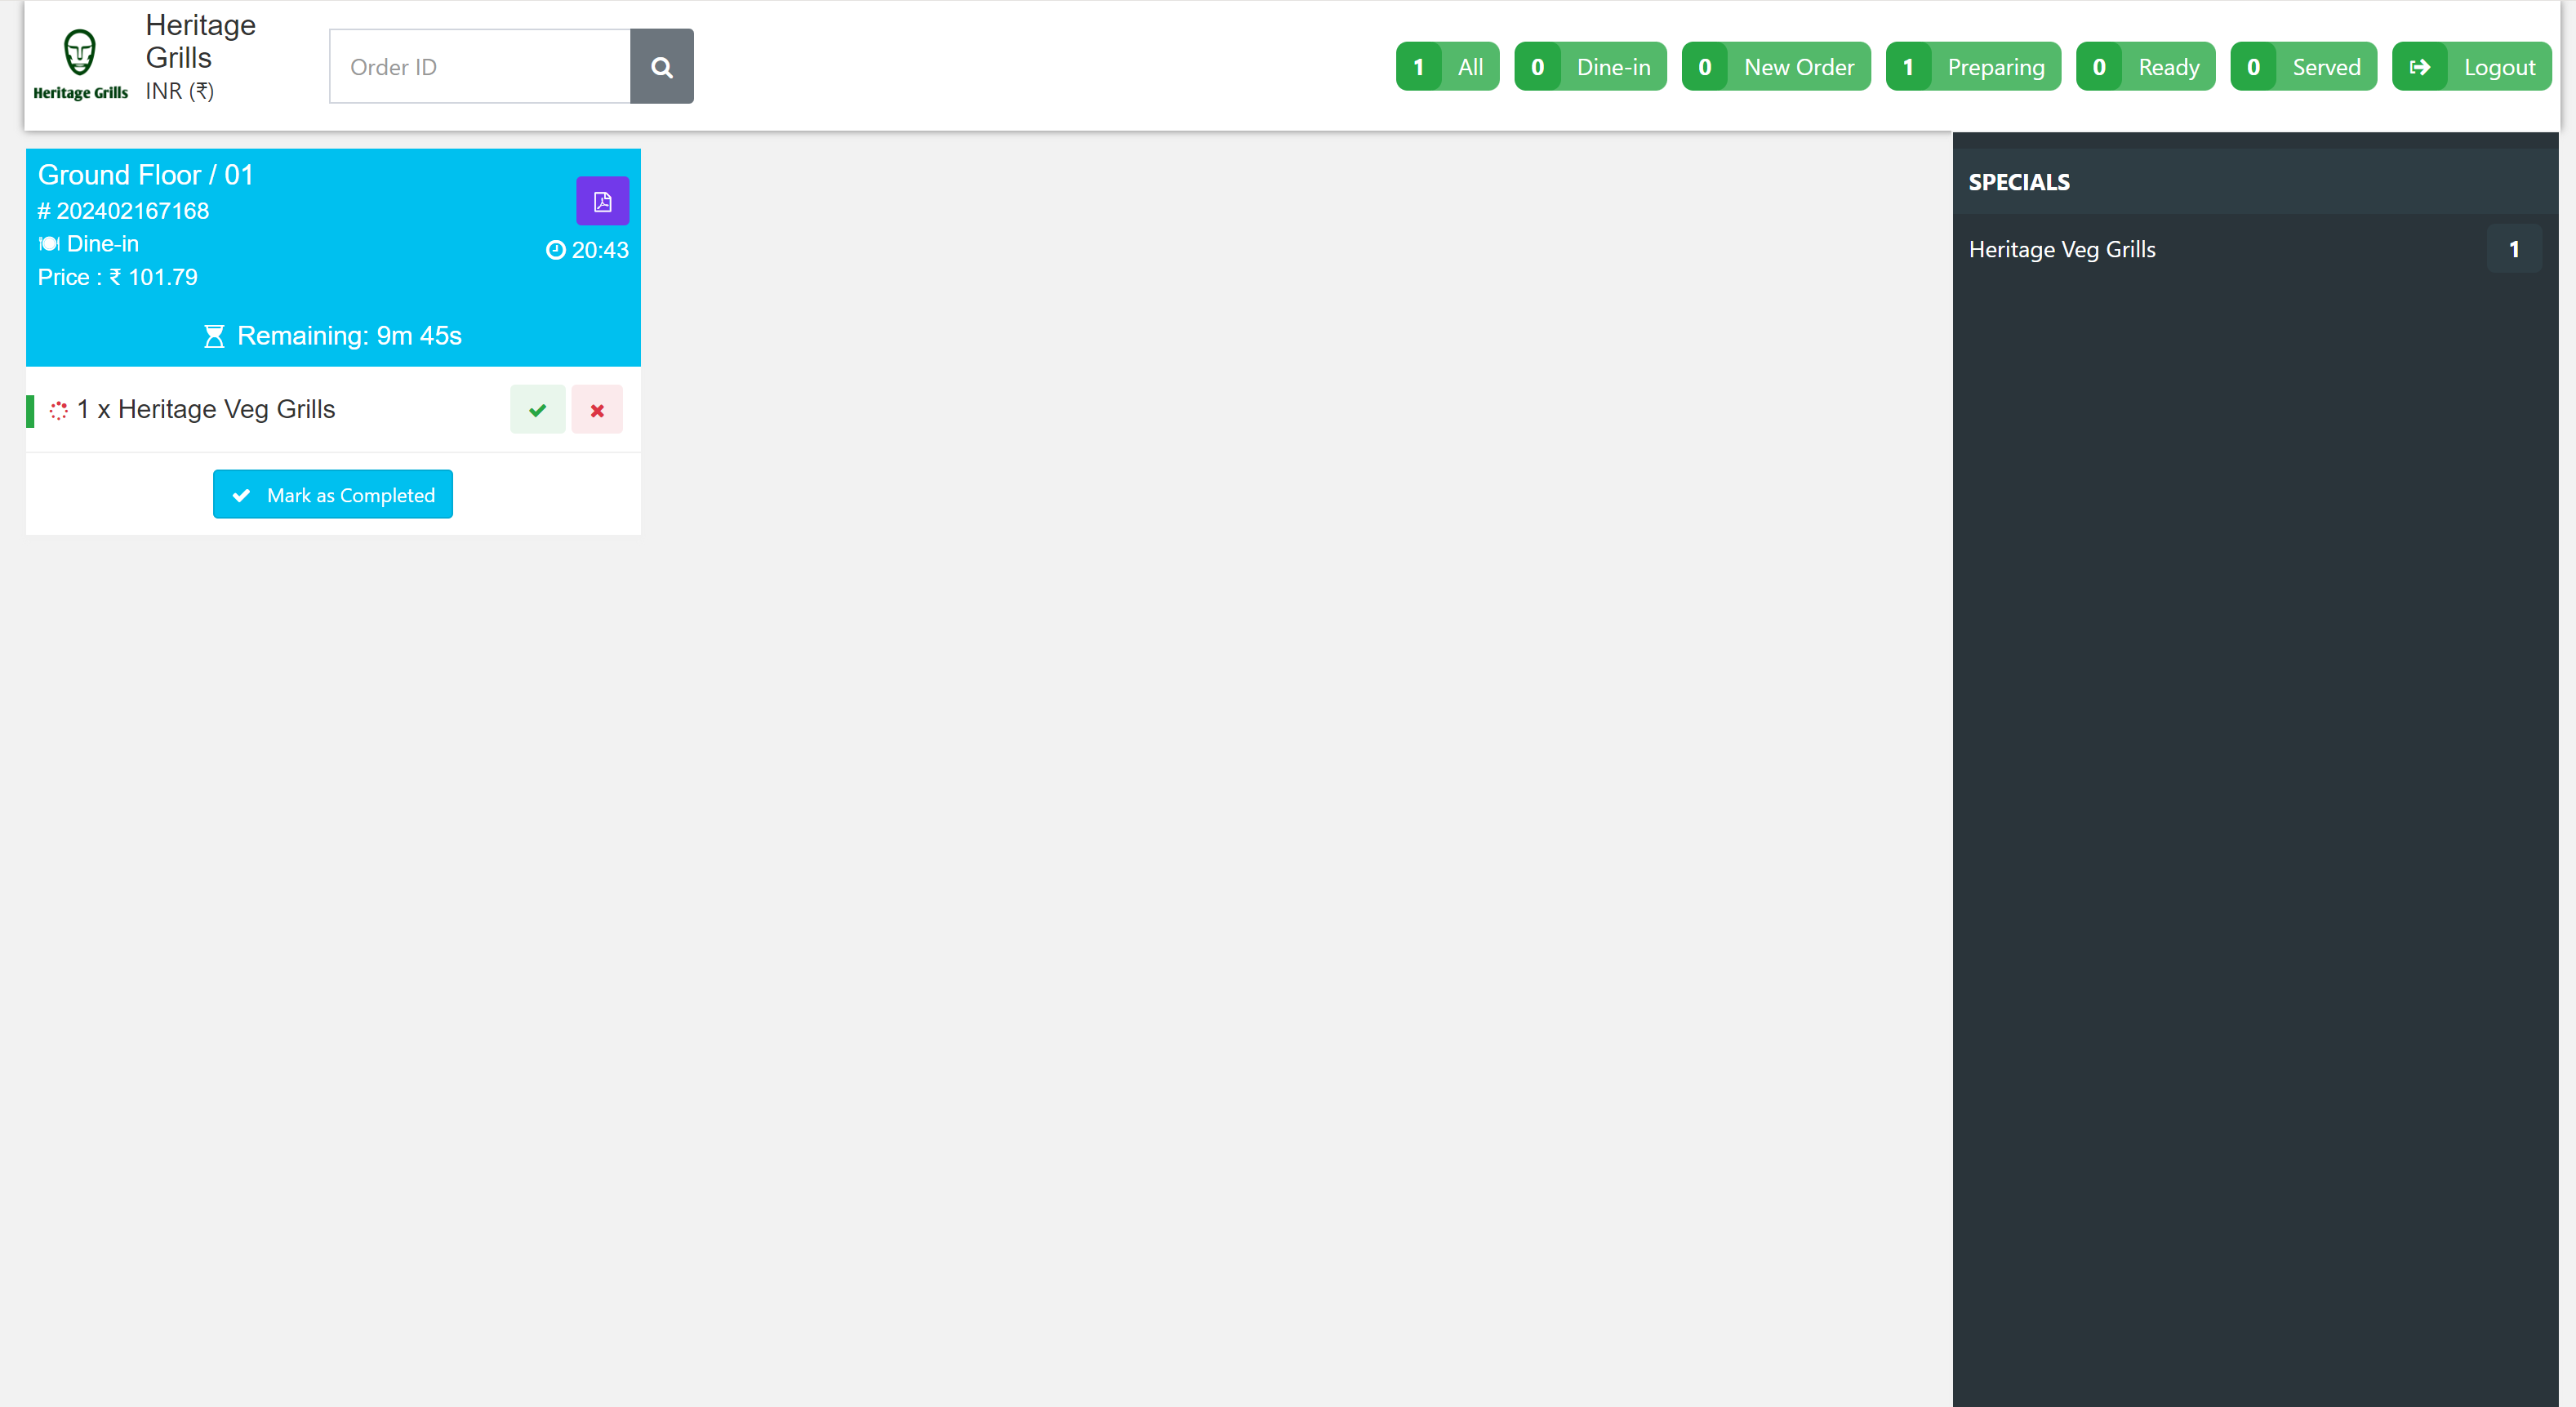The width and height of the screenshot is (2576, 1407).
Task: Filter orders by All tab
Action: pyautogui.click(x=1447, y=67)
